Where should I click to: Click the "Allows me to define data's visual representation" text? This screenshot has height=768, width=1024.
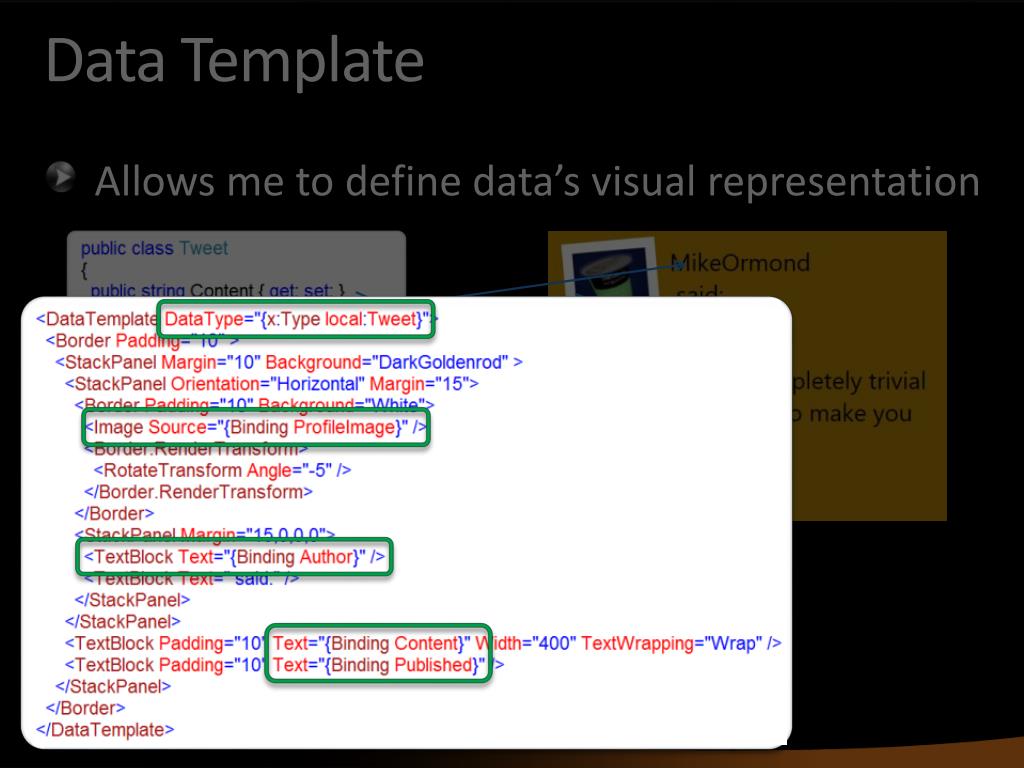pos(537,182)
